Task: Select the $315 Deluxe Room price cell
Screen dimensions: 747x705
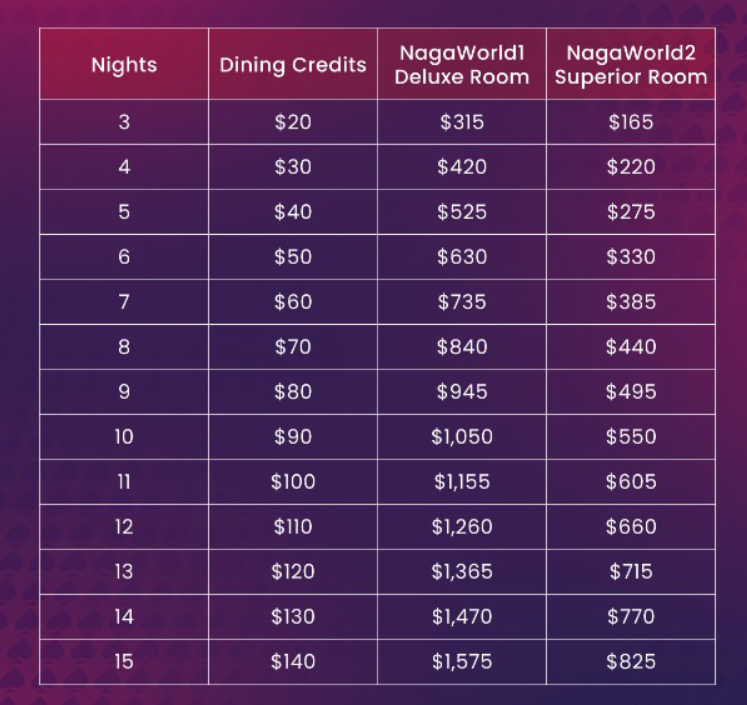Action: click(462, 122)
